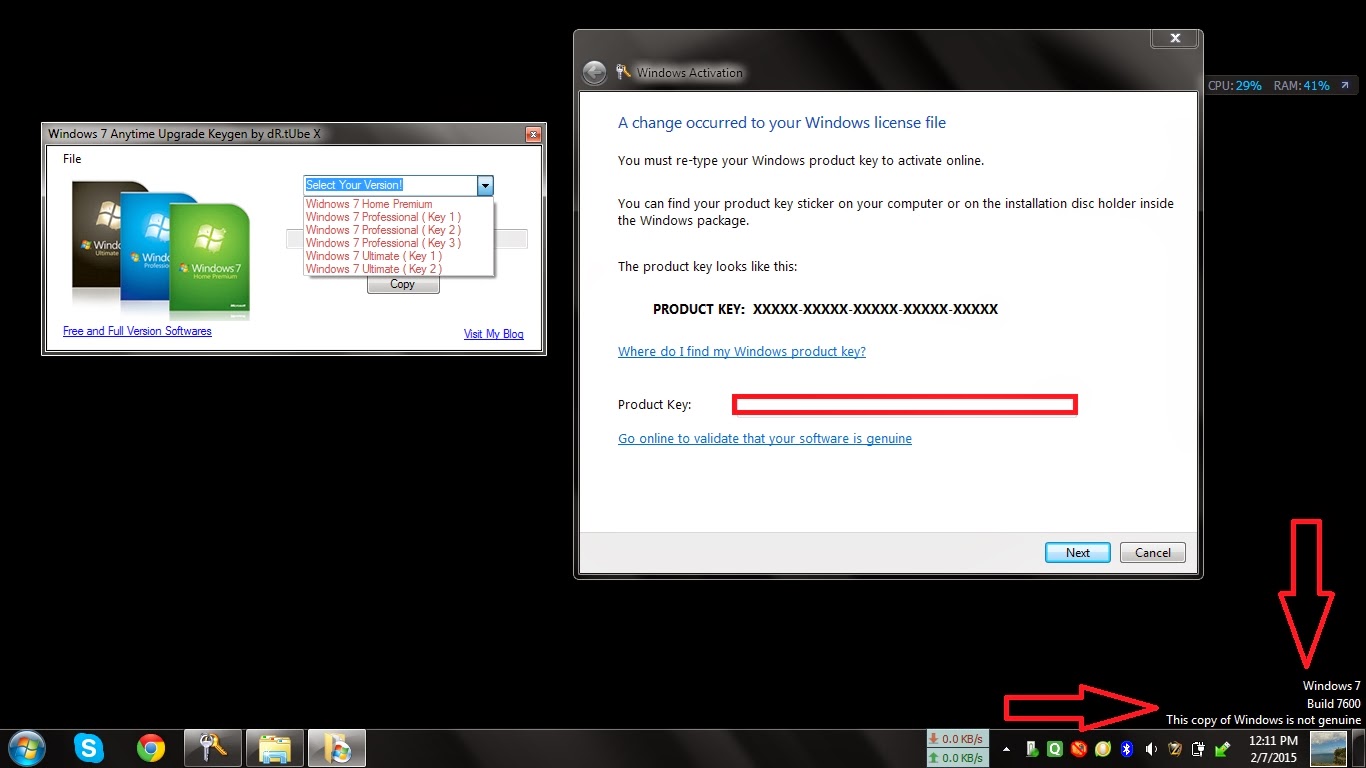1366x768 pixels.
Task: Show hidden system tray icons
Action: coord(1006,749)
